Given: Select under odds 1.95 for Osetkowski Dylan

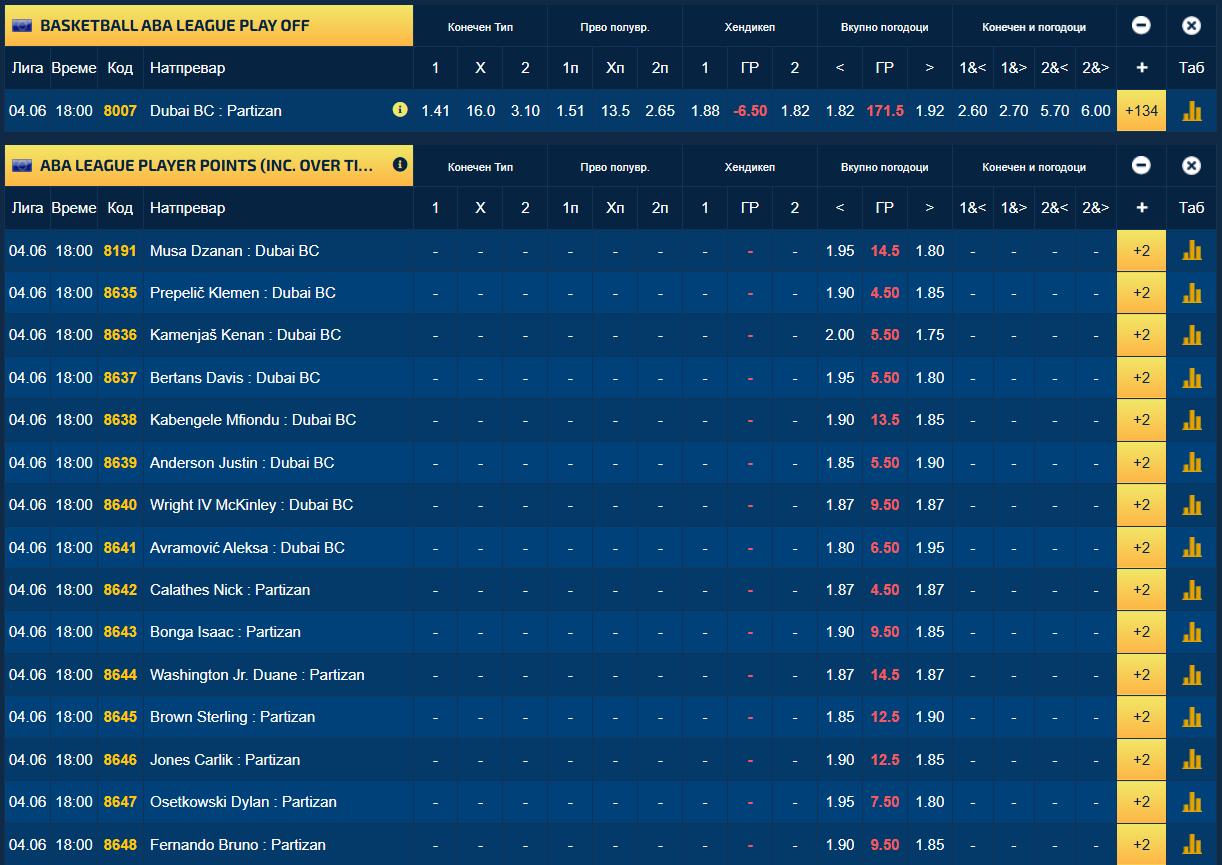Looking at the screenshot, I should pyautogui.click(x=840, y=802).
